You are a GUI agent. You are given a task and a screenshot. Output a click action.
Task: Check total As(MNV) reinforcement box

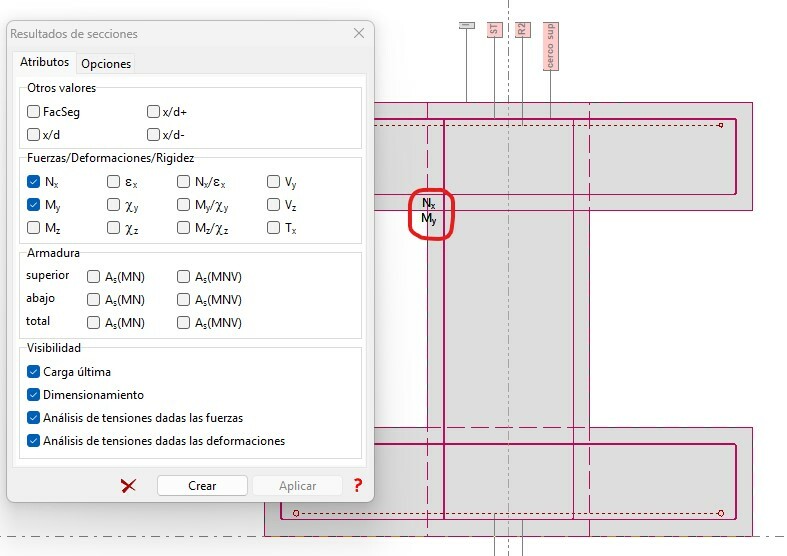tap(184, 322)
